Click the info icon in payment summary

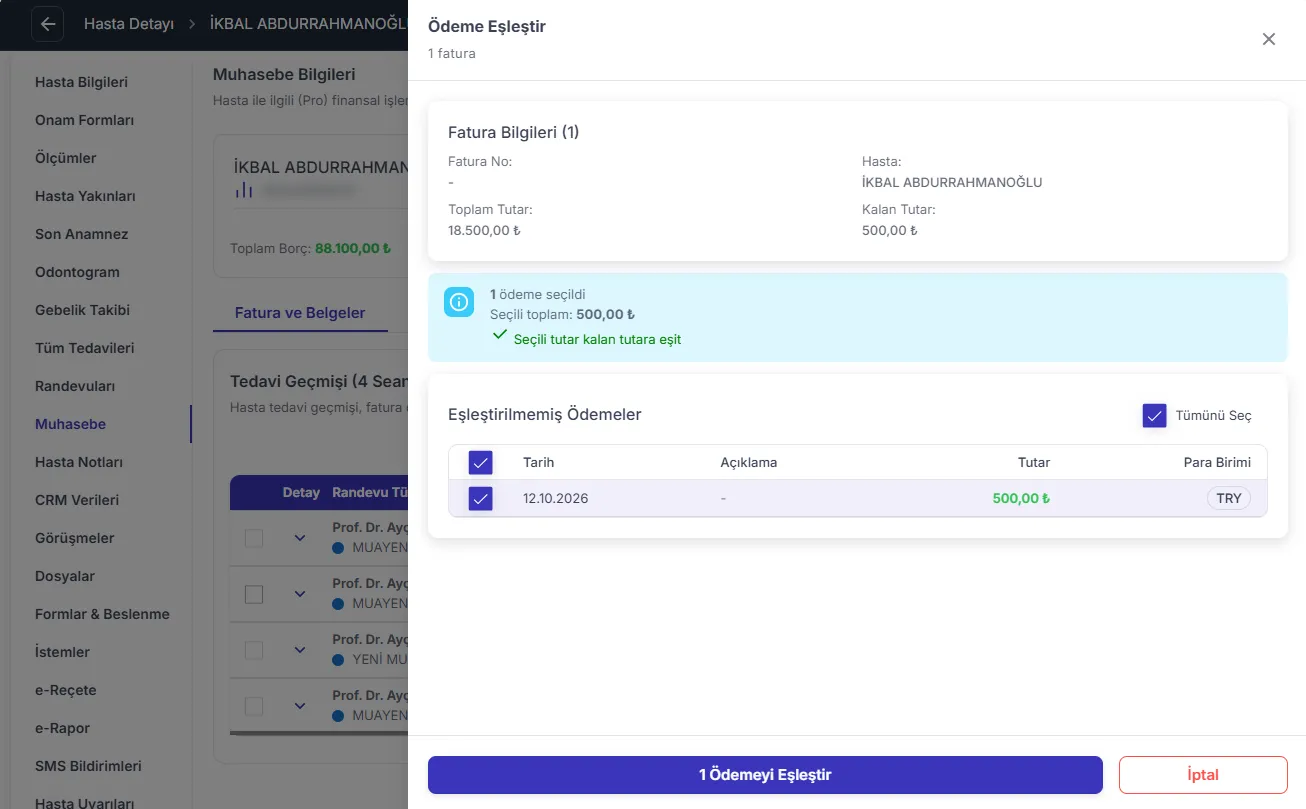(x=459, y=302)
